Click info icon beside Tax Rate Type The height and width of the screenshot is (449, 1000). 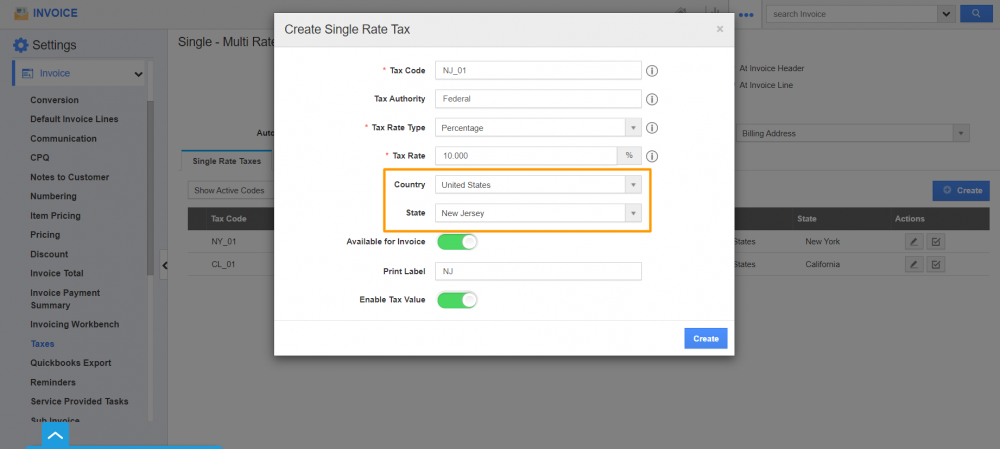652,128
